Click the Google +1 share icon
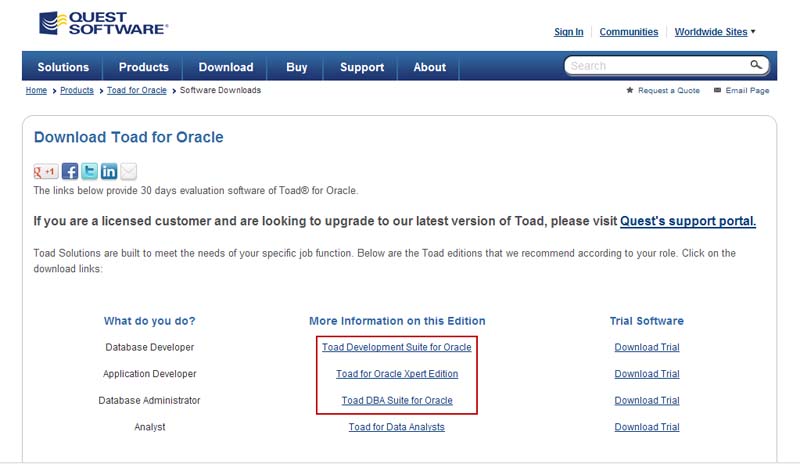The height and width of the screenshot is (464, 800). pyautogui.click(x=45, y=171)
